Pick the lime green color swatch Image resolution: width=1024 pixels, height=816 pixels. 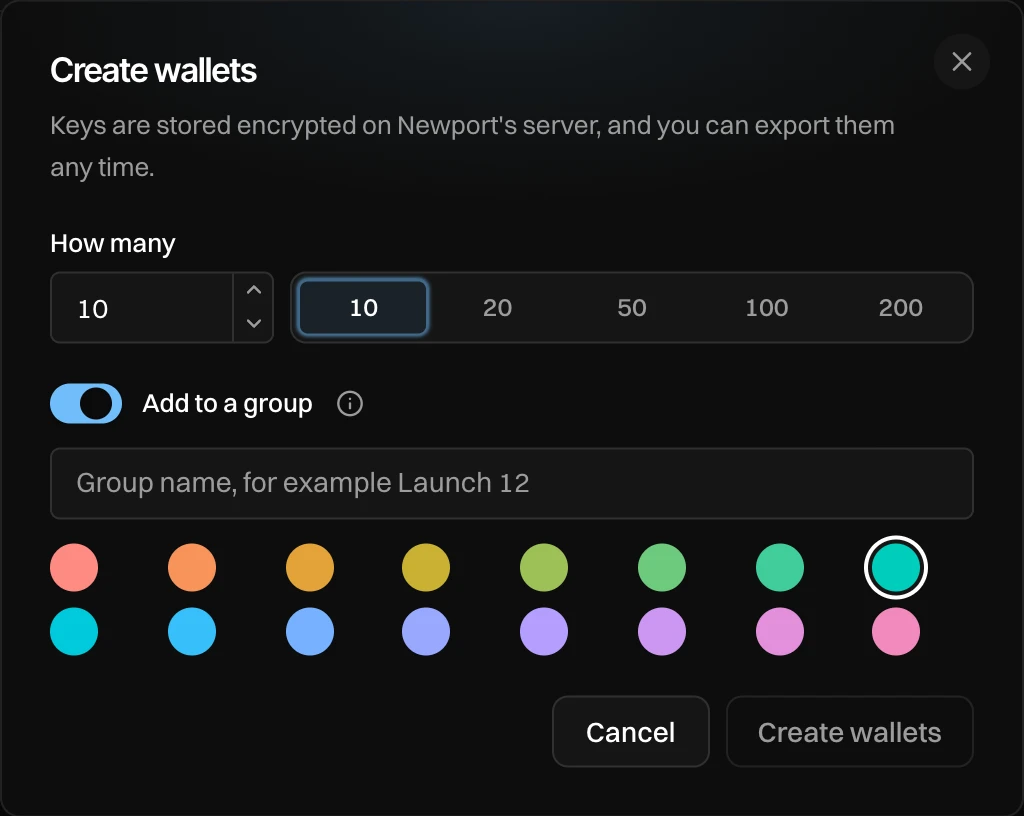point(544,567)
